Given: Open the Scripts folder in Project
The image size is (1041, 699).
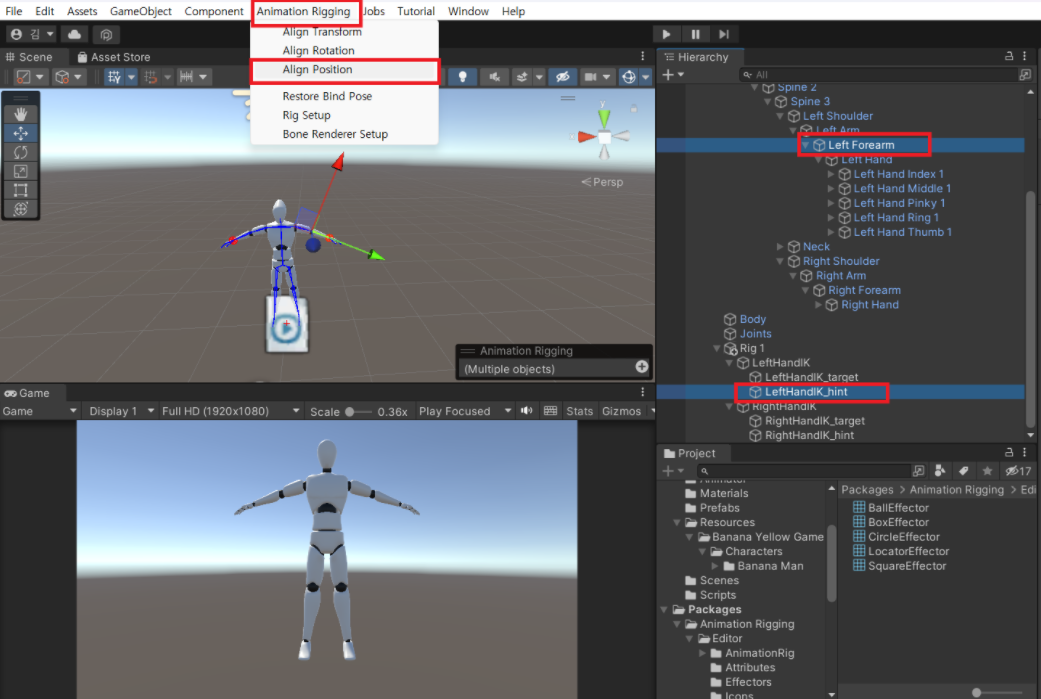Looking at the screenshot, I should click(718, 595).
